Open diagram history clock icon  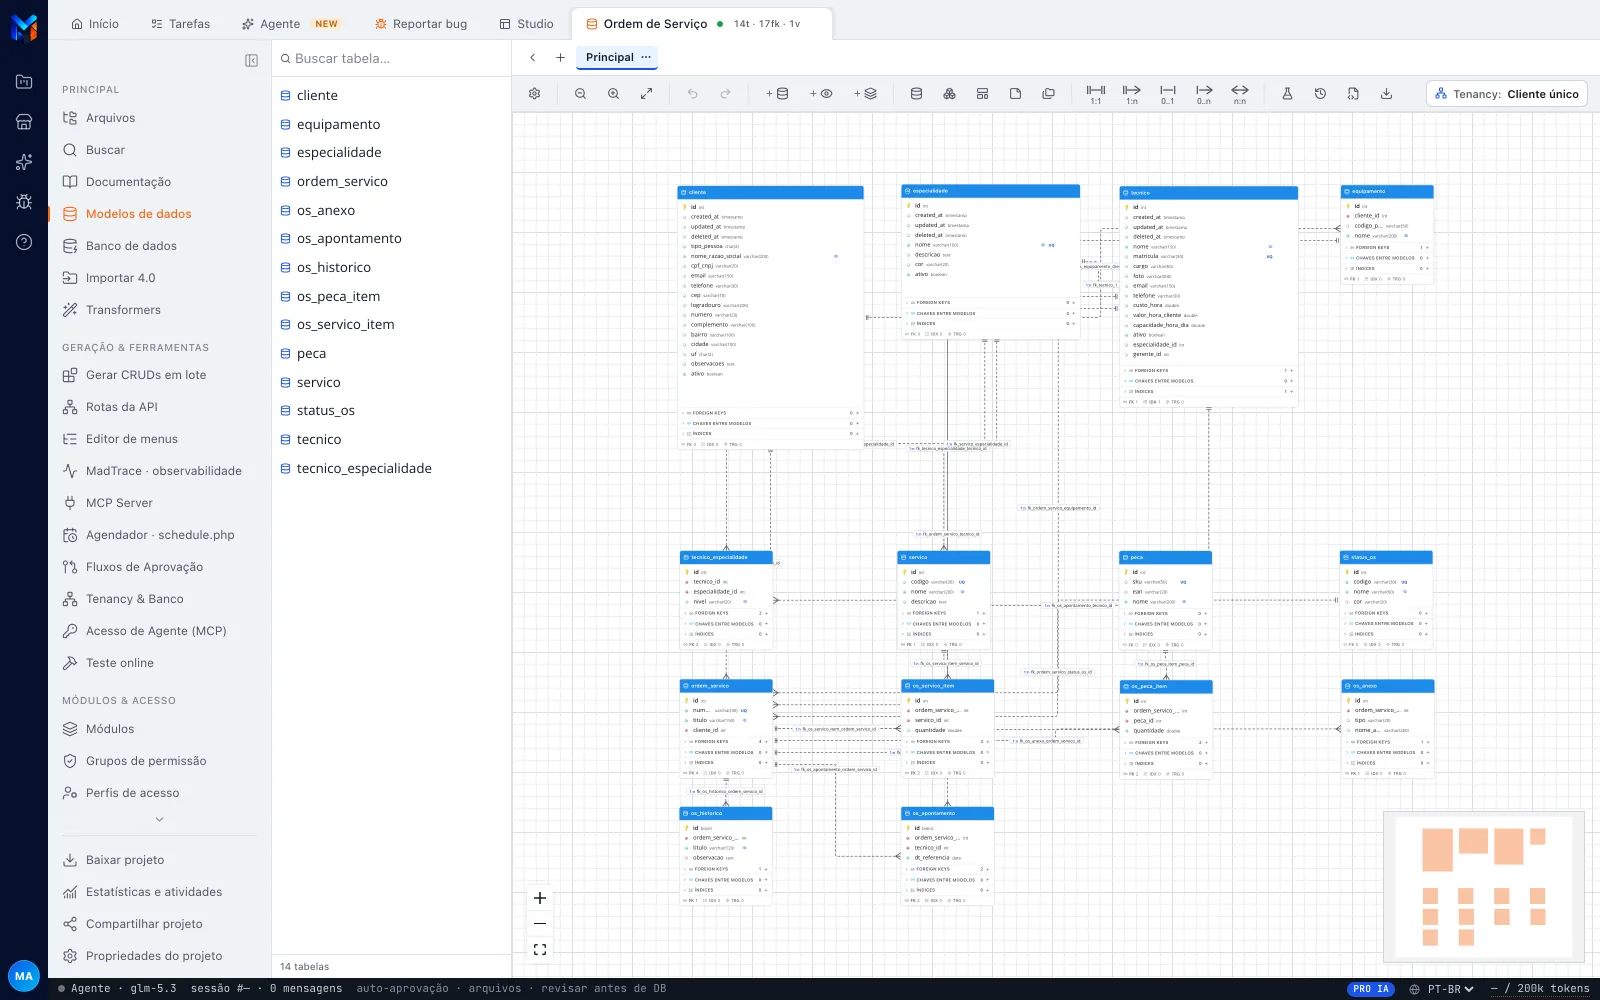1320,94
